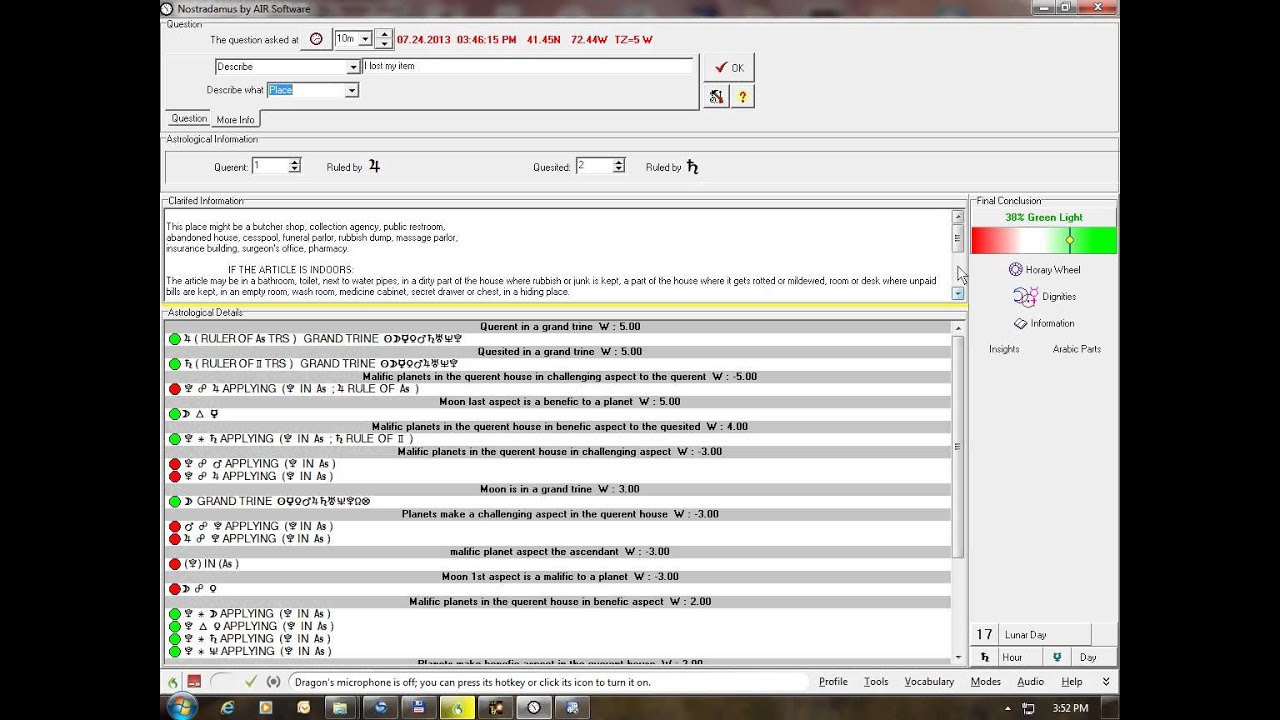Expand the DragonBar extras chevron
Screen dimensions: 1280x720
click(1106, 682)
